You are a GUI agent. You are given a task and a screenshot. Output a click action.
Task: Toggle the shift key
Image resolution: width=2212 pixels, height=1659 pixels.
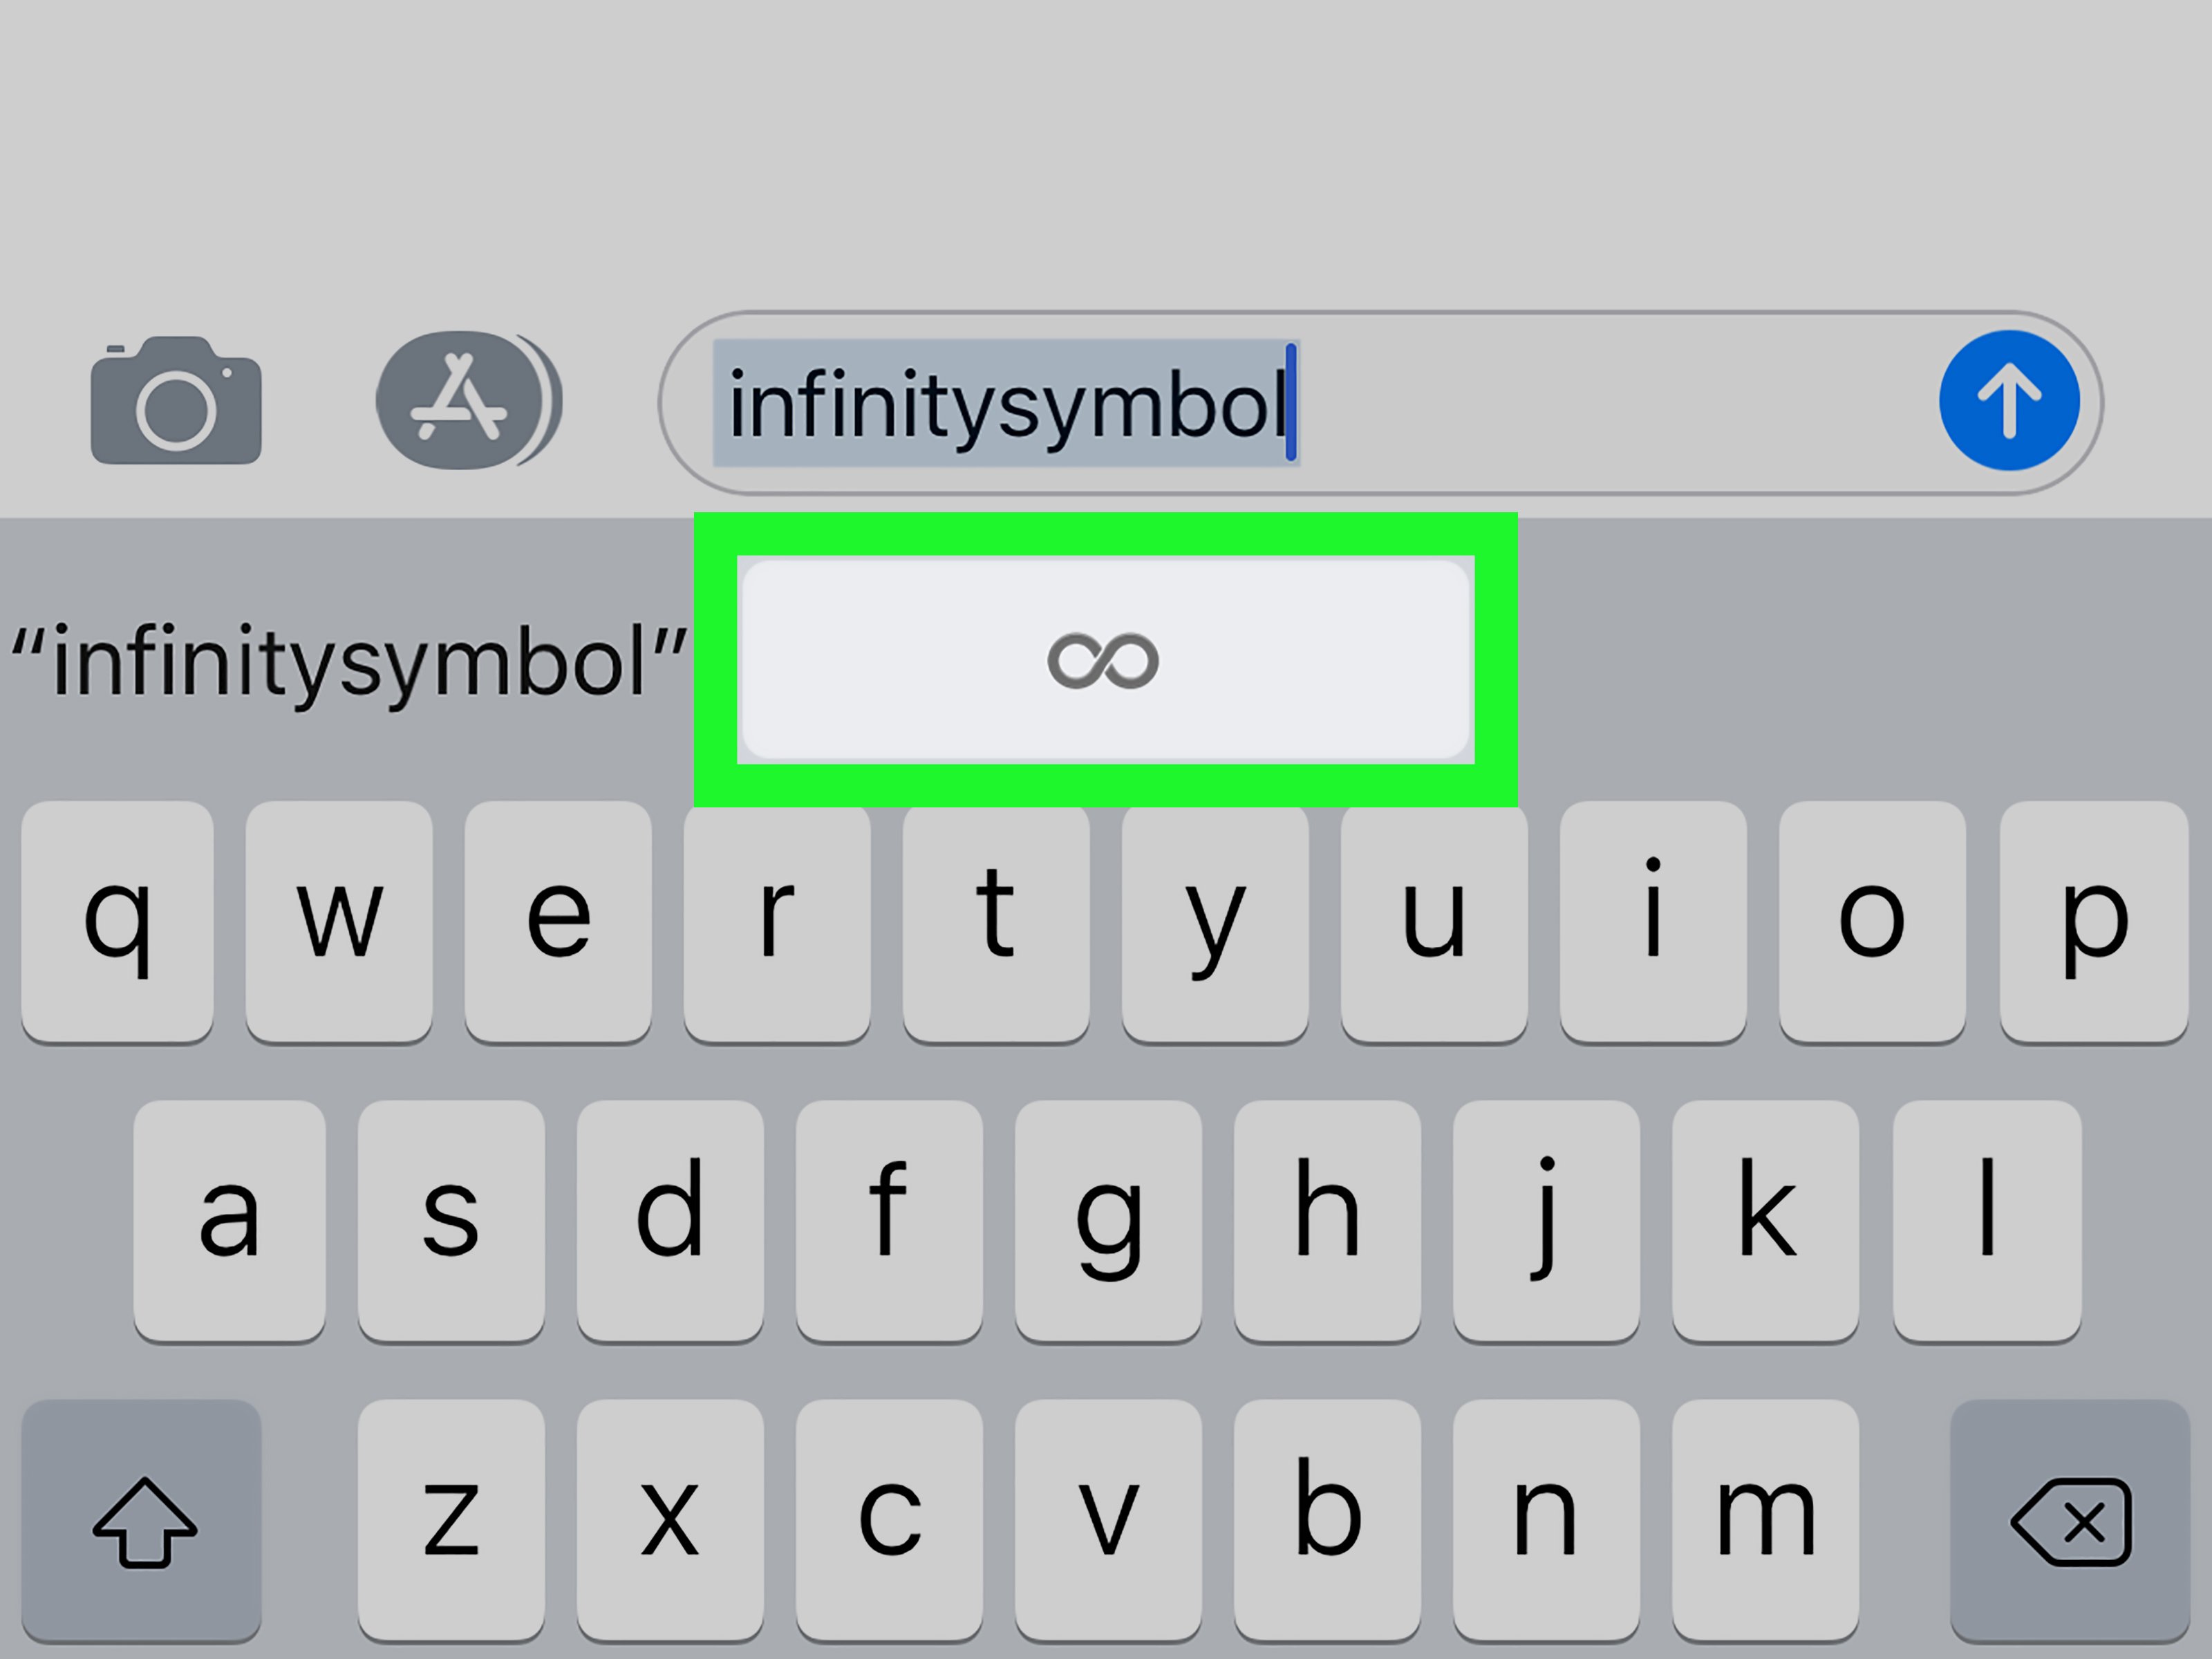click(142, 1520)
